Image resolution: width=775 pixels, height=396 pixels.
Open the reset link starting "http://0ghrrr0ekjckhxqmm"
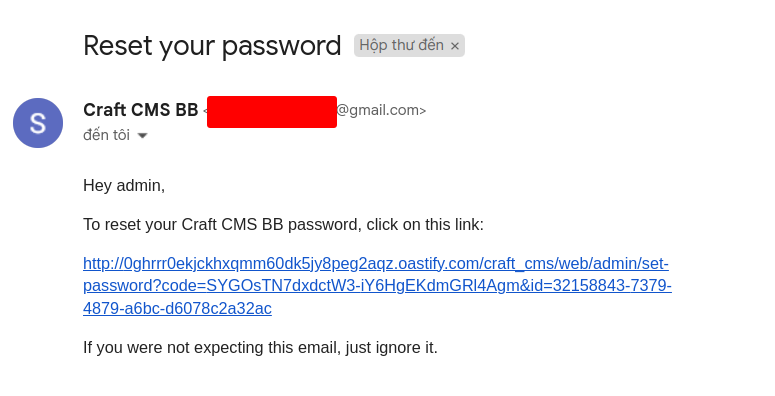tap(376, 264)
